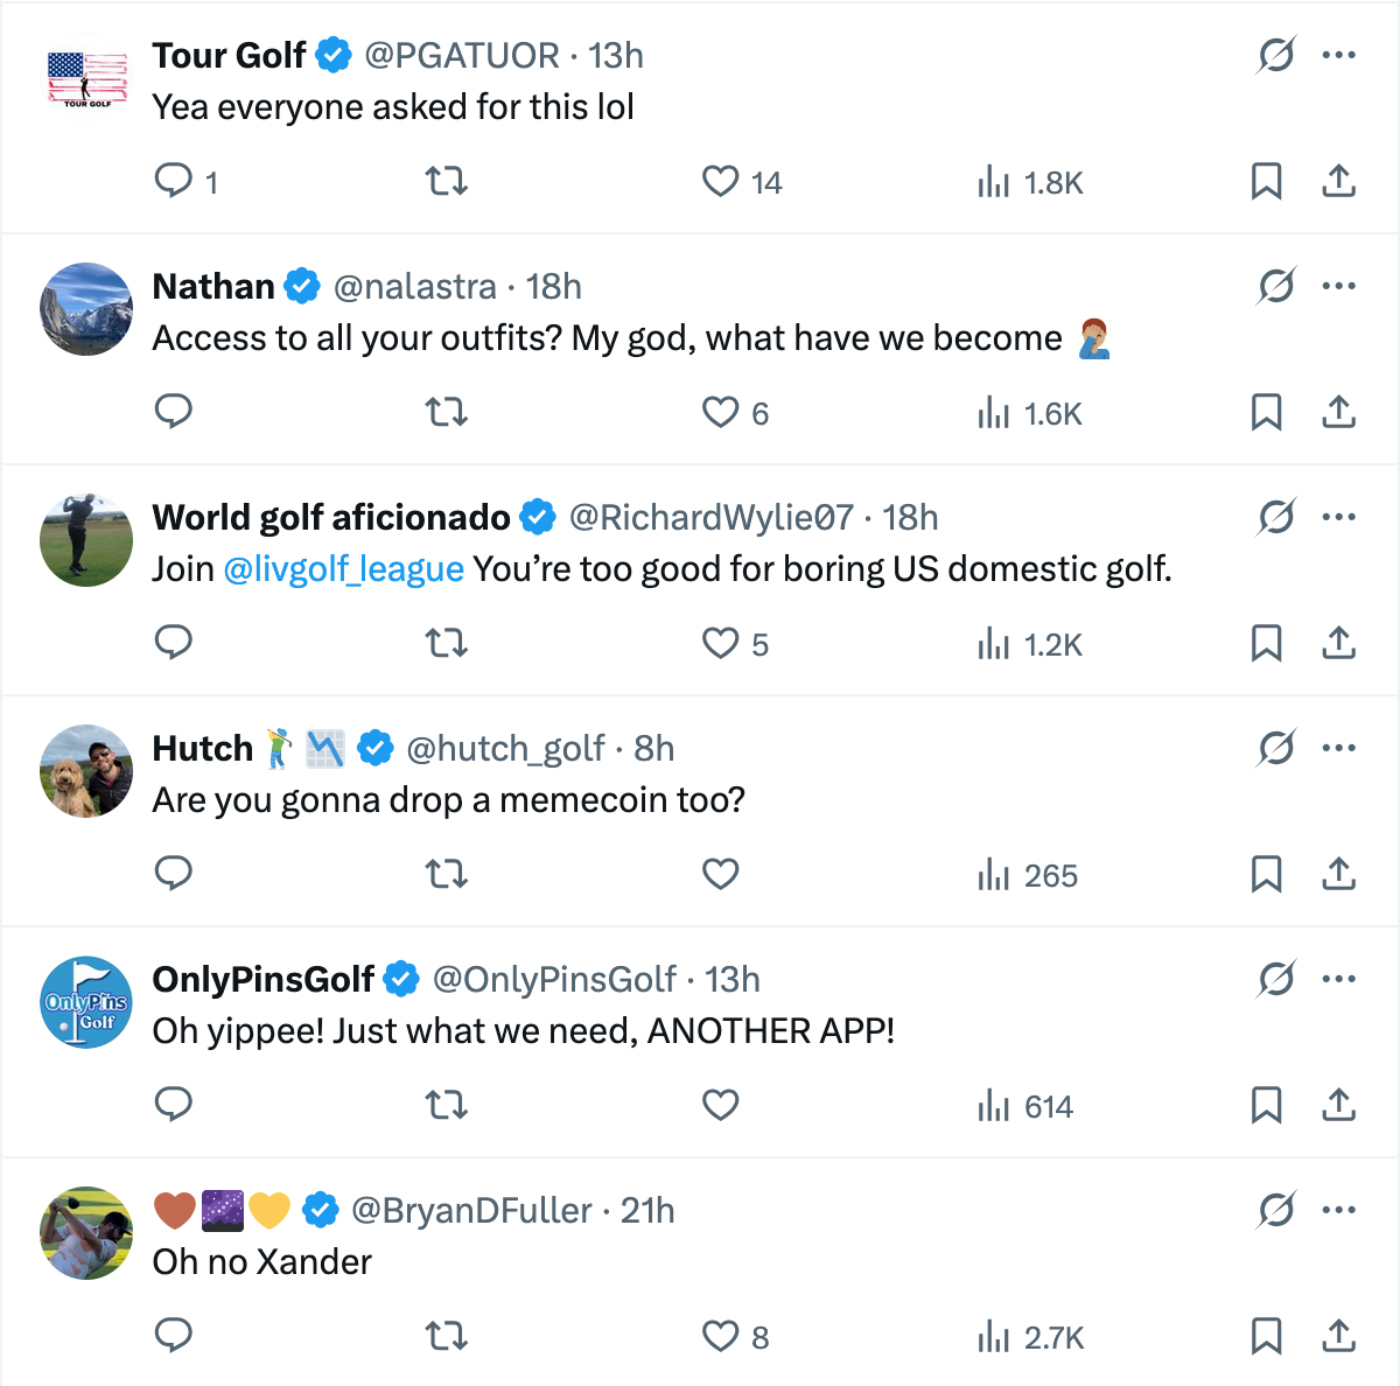Repost Nathan's outfits tweet
The image size is (1400, 1386).
point(446,412)
